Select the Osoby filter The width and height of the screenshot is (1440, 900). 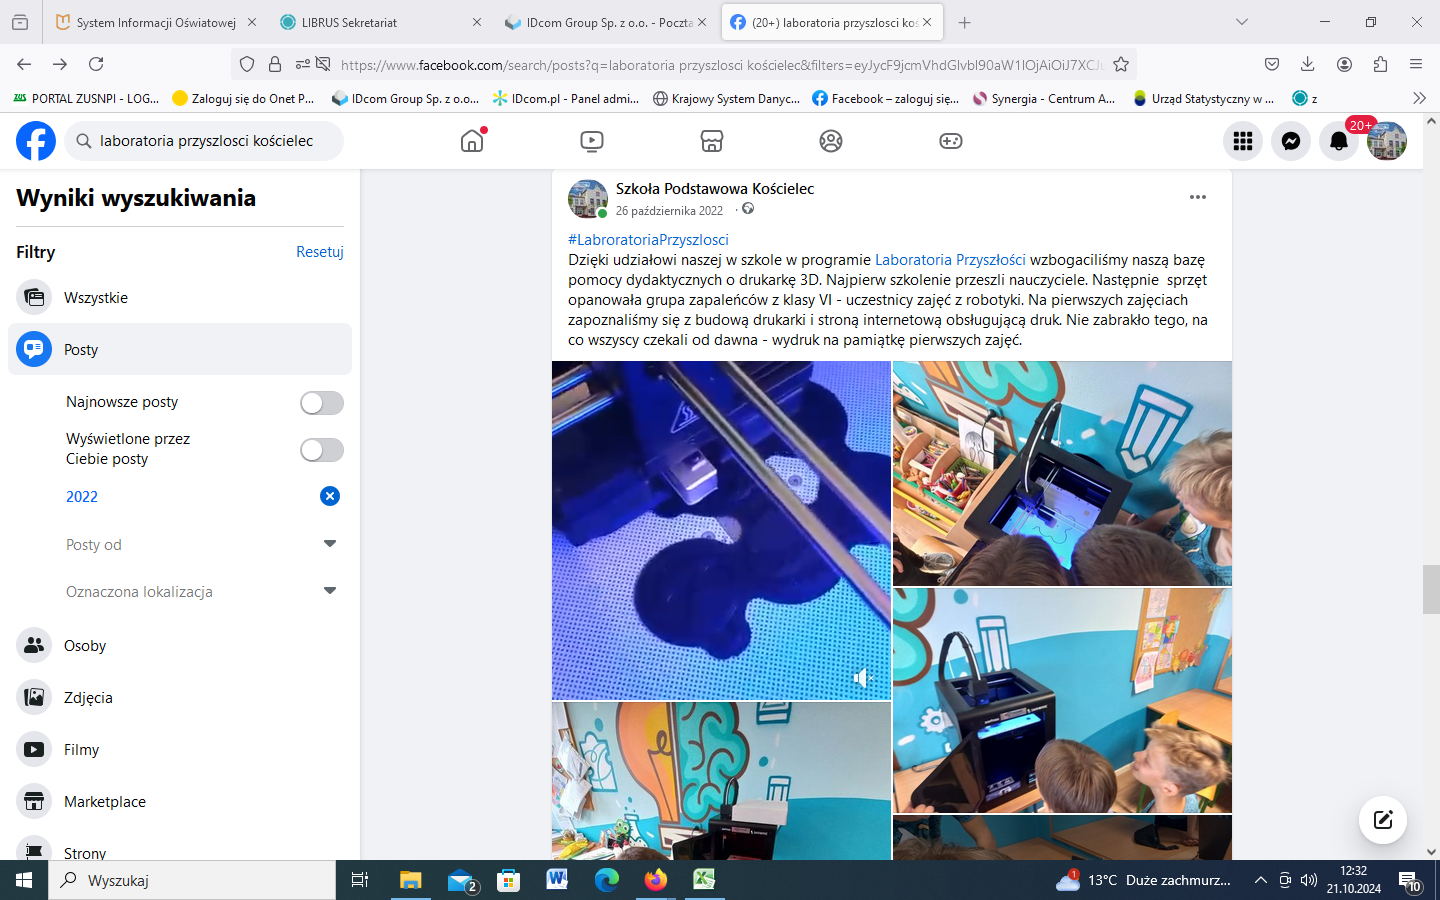click(85, 646)
